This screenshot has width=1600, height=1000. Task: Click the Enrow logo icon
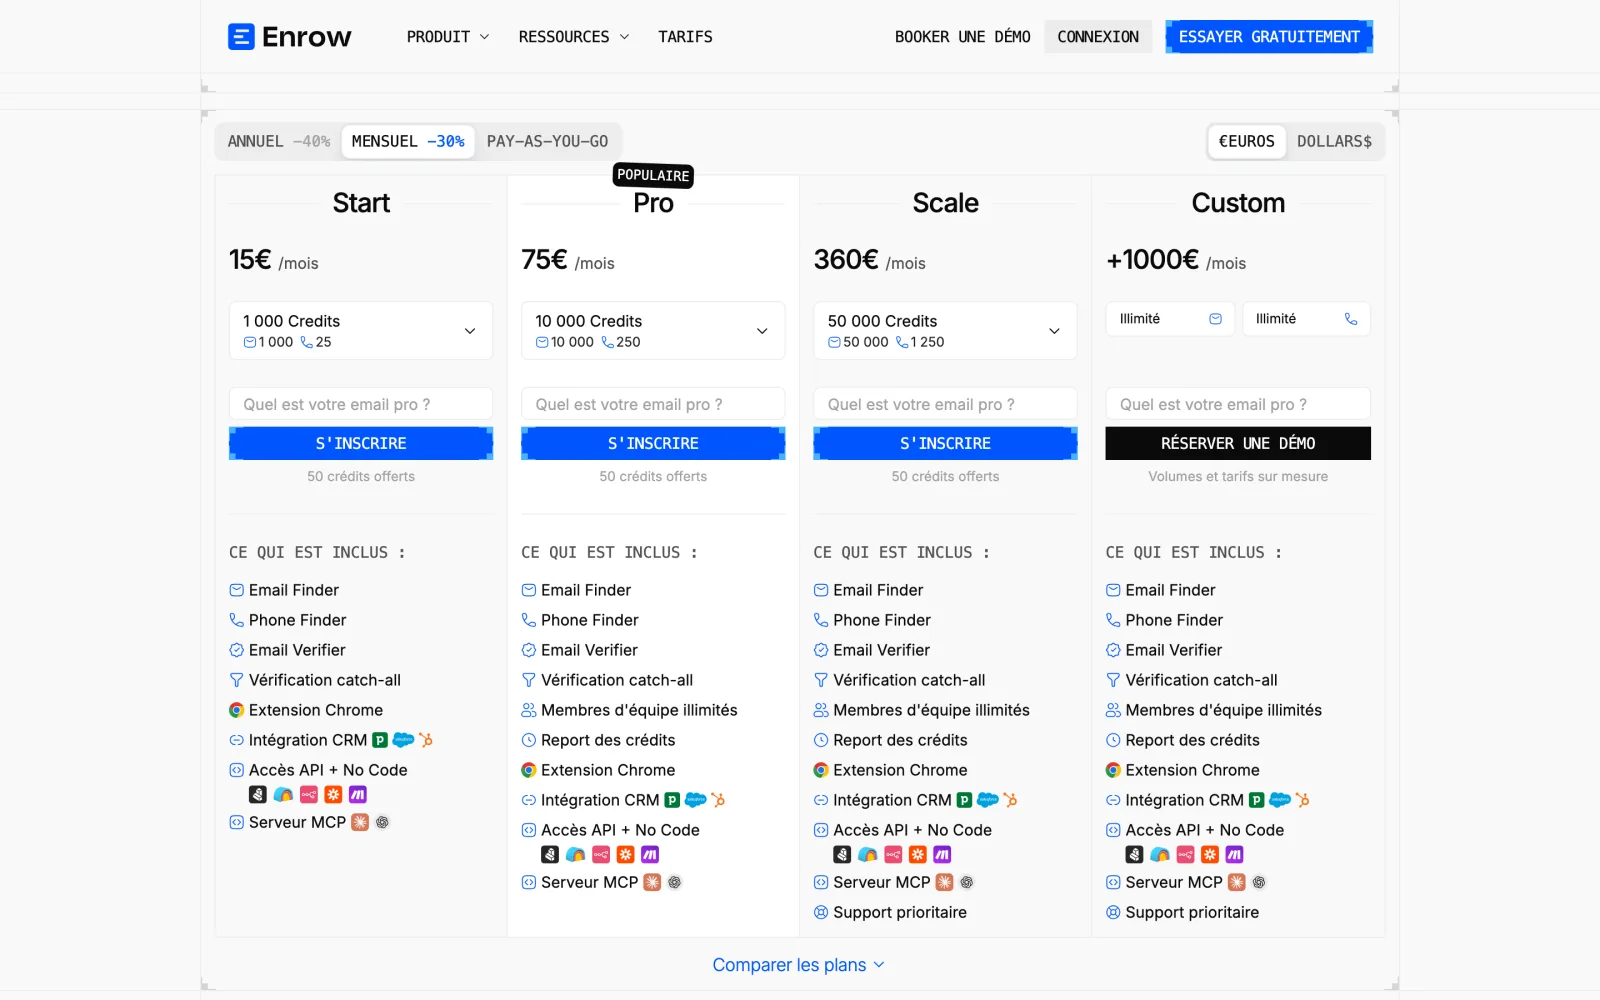pyautogui.click(x=241, y=37)
